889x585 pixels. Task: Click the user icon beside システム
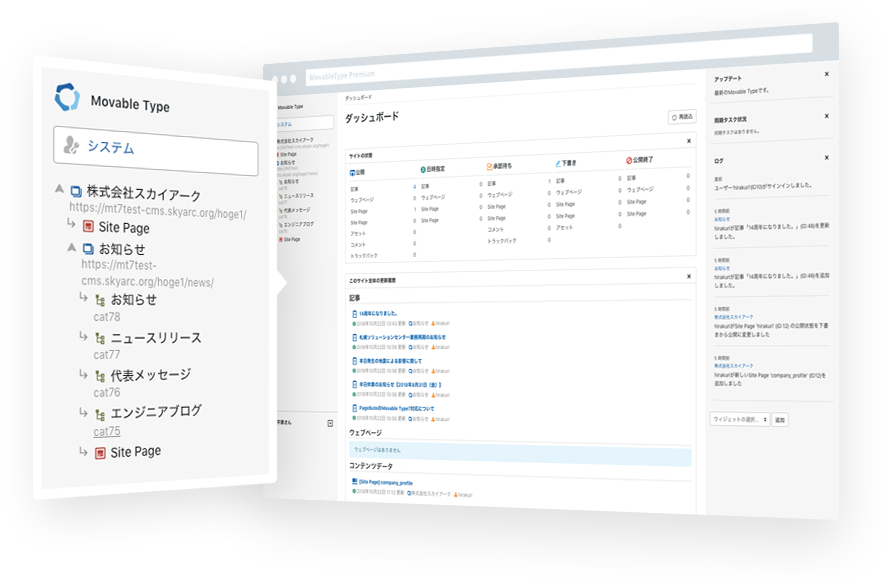coord(71,145)
